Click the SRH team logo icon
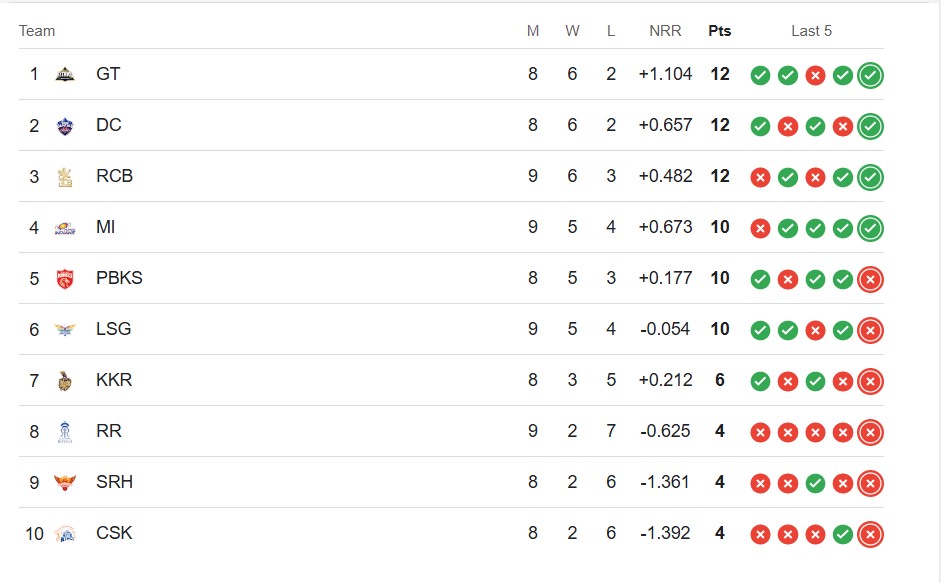The height and width of the screenshot is (583, 941). click(x=65, y=482)
